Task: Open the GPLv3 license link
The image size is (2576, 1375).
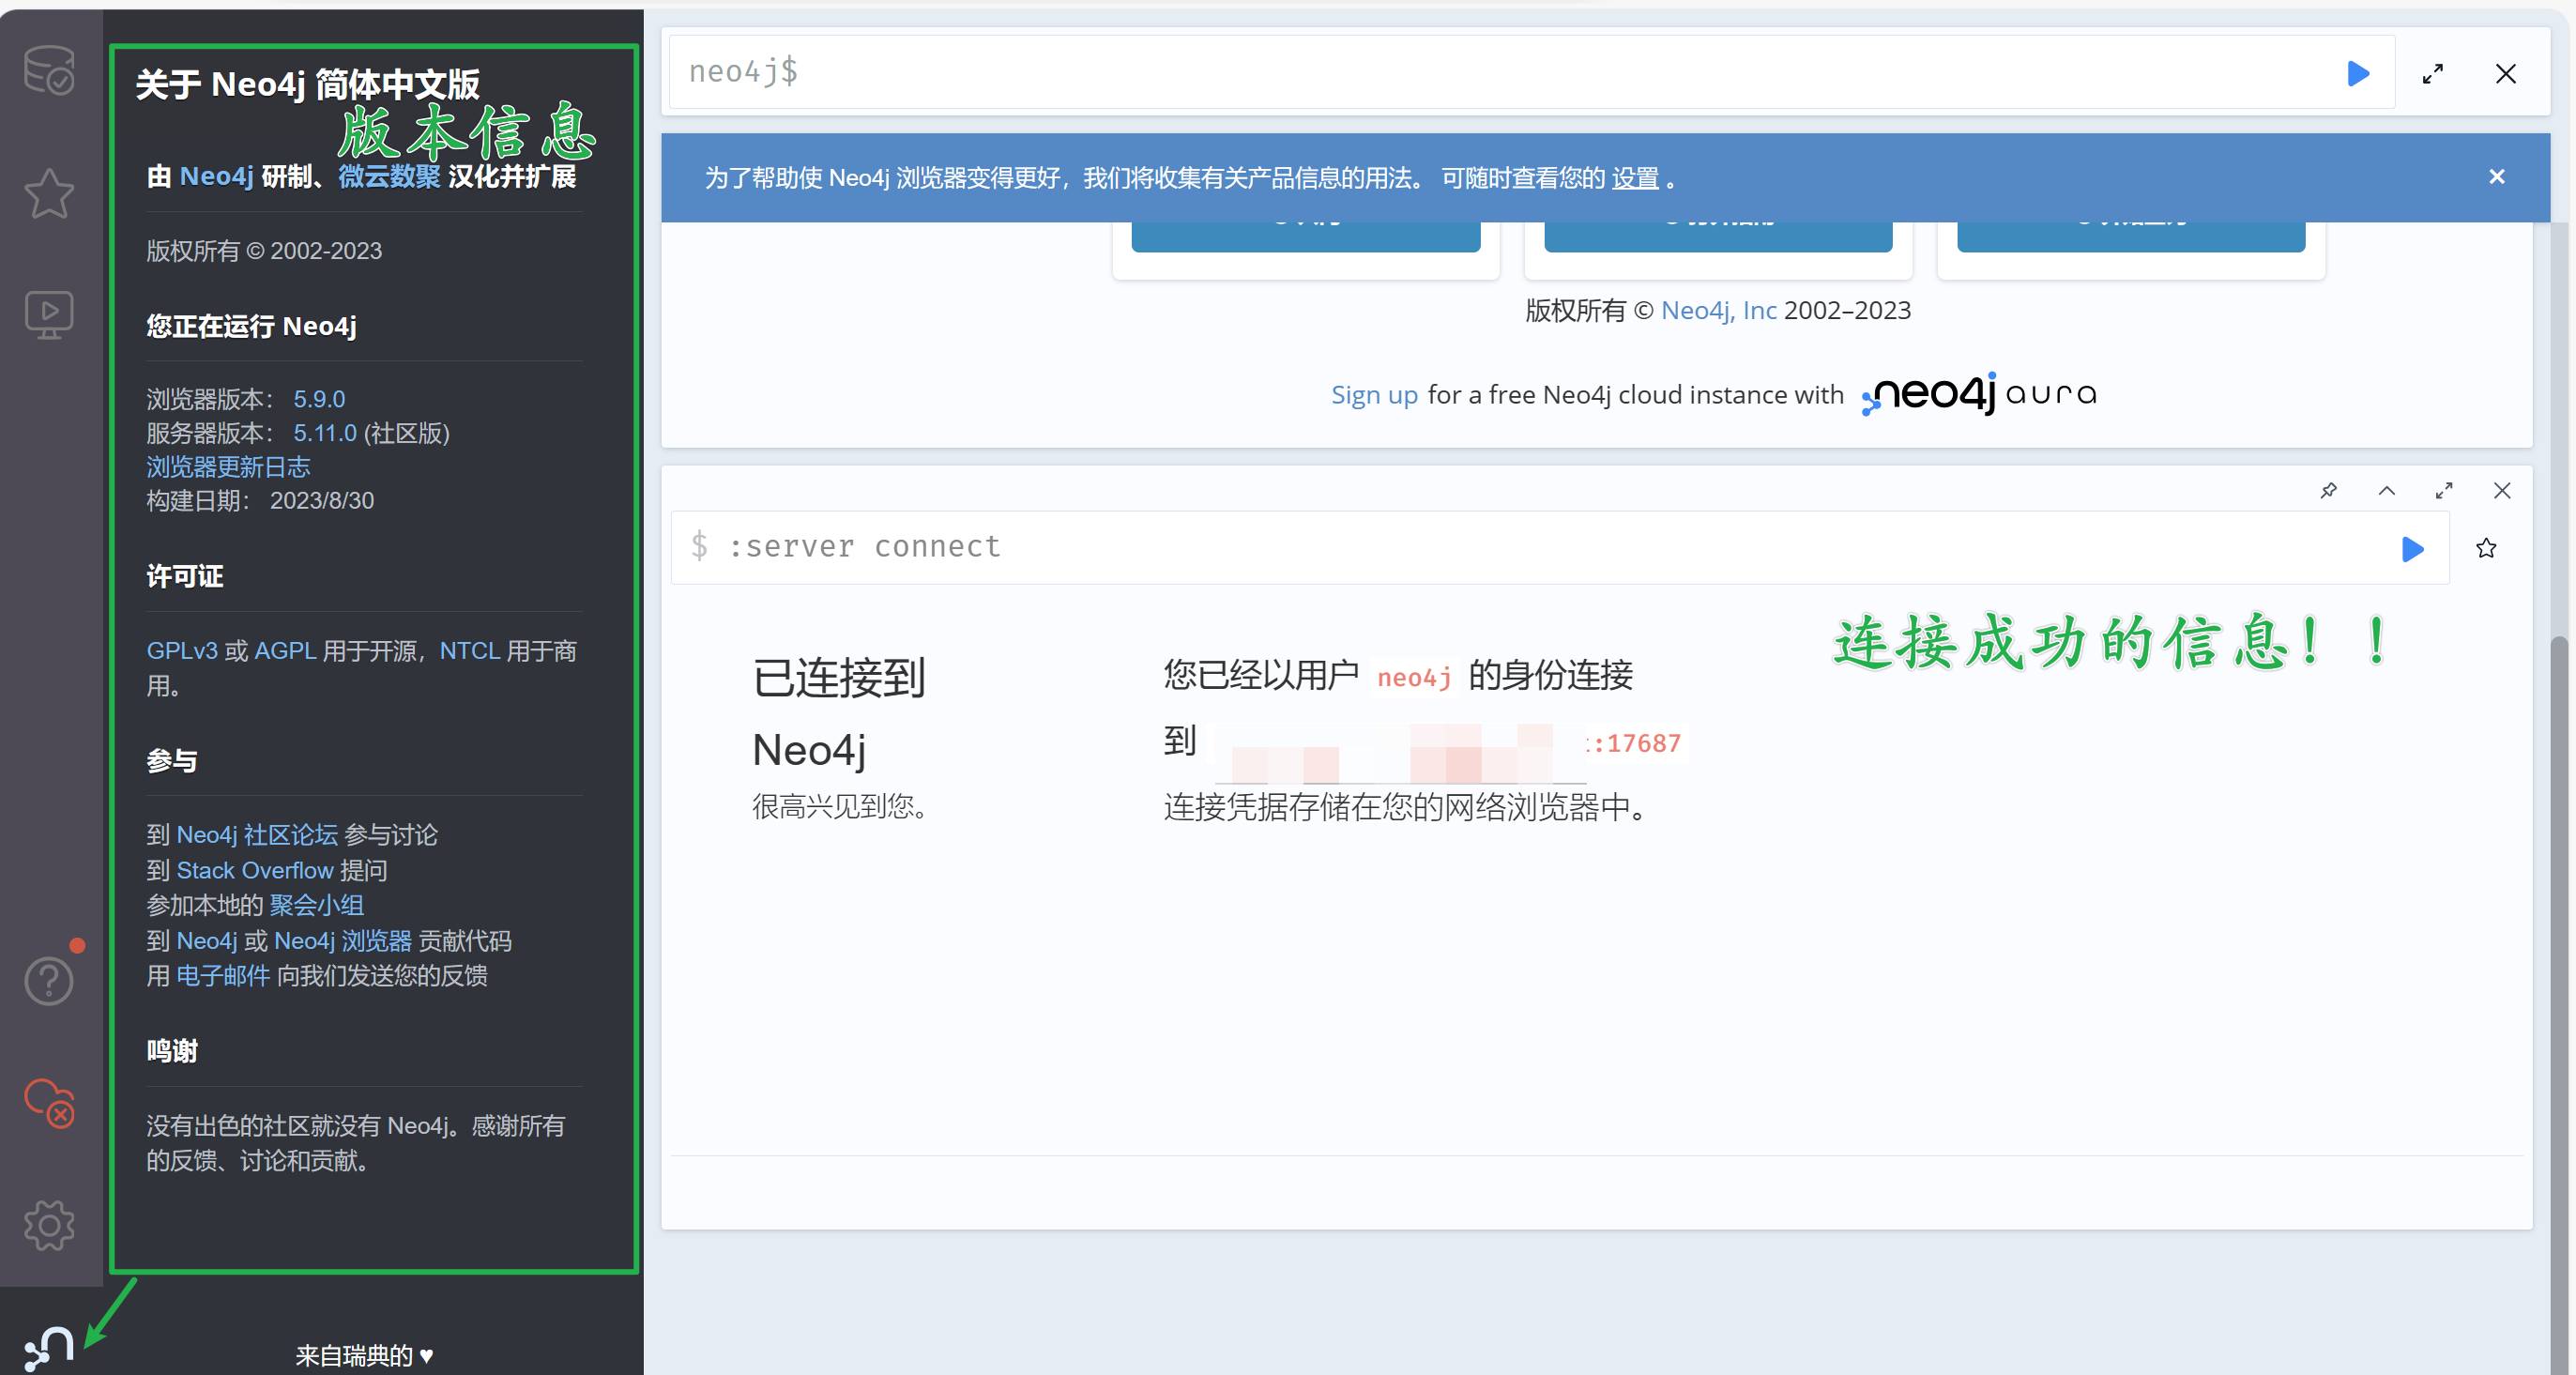Action: pyautogui.click(x=182, y=651)
